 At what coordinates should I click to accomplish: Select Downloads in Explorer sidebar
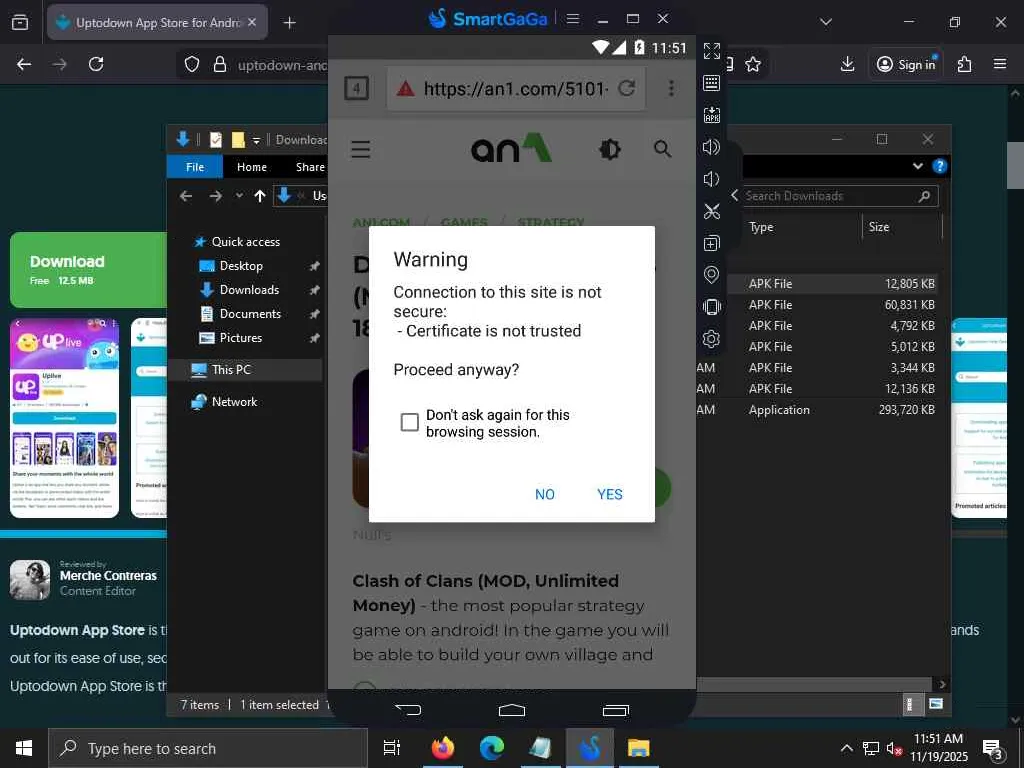(249, 290)
